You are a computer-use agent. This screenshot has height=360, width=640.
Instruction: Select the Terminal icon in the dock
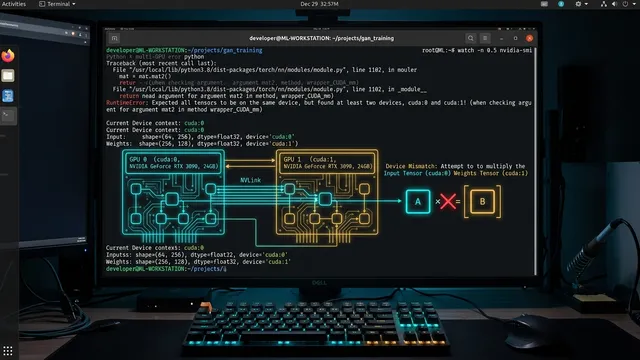(x=8, y=116)
